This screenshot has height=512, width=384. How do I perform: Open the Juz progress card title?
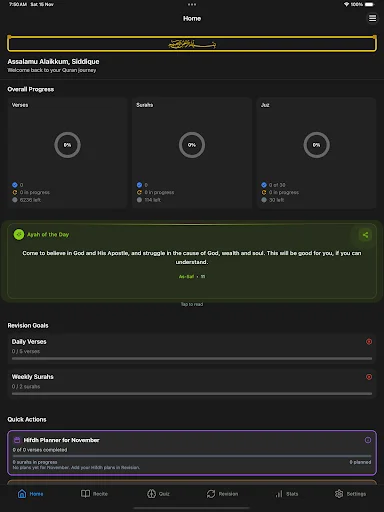(x=265, y=105)
